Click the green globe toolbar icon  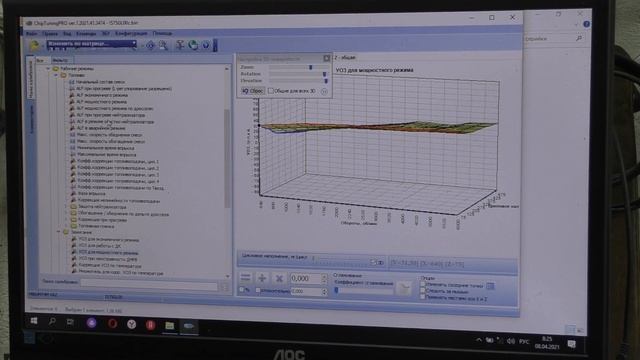[193, 45]
